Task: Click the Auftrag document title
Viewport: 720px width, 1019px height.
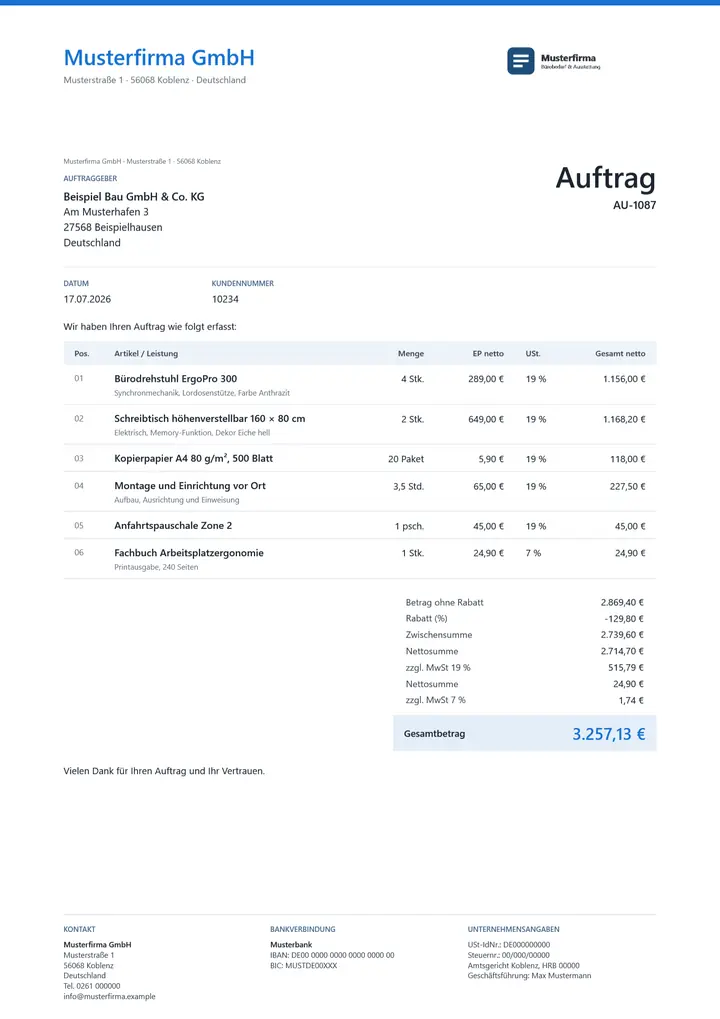Action: [x=606, y=177]
